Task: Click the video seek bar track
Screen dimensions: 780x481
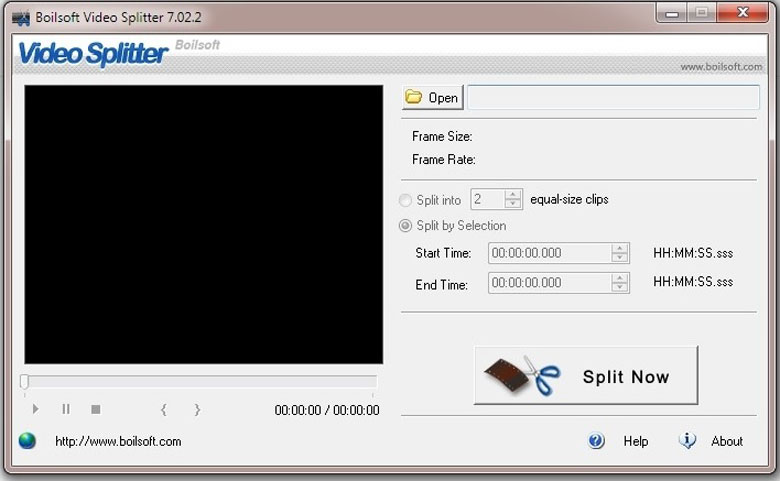Action: coord(199,382)
